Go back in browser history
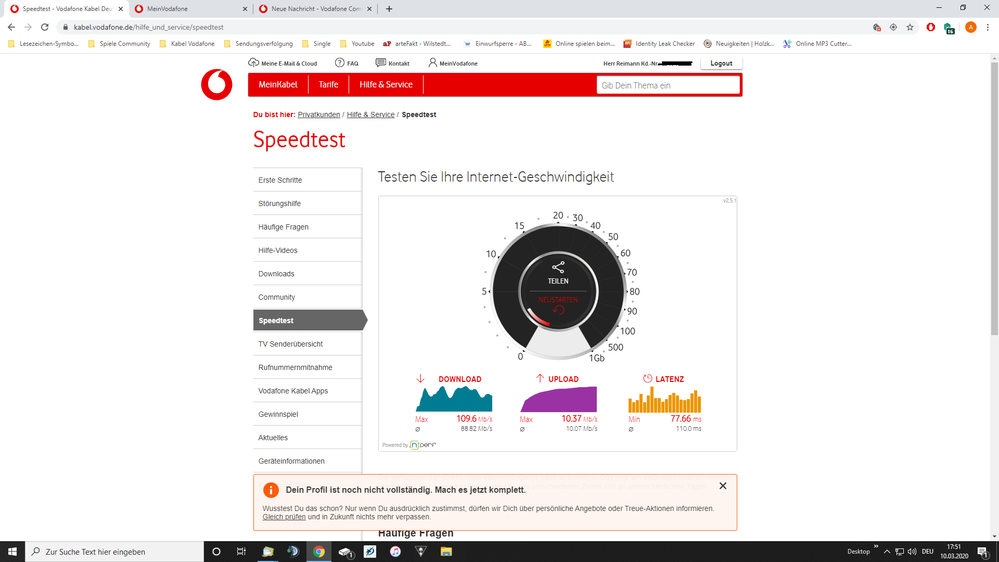This screenshot has width=999, height=562. (x=11, y=27)
